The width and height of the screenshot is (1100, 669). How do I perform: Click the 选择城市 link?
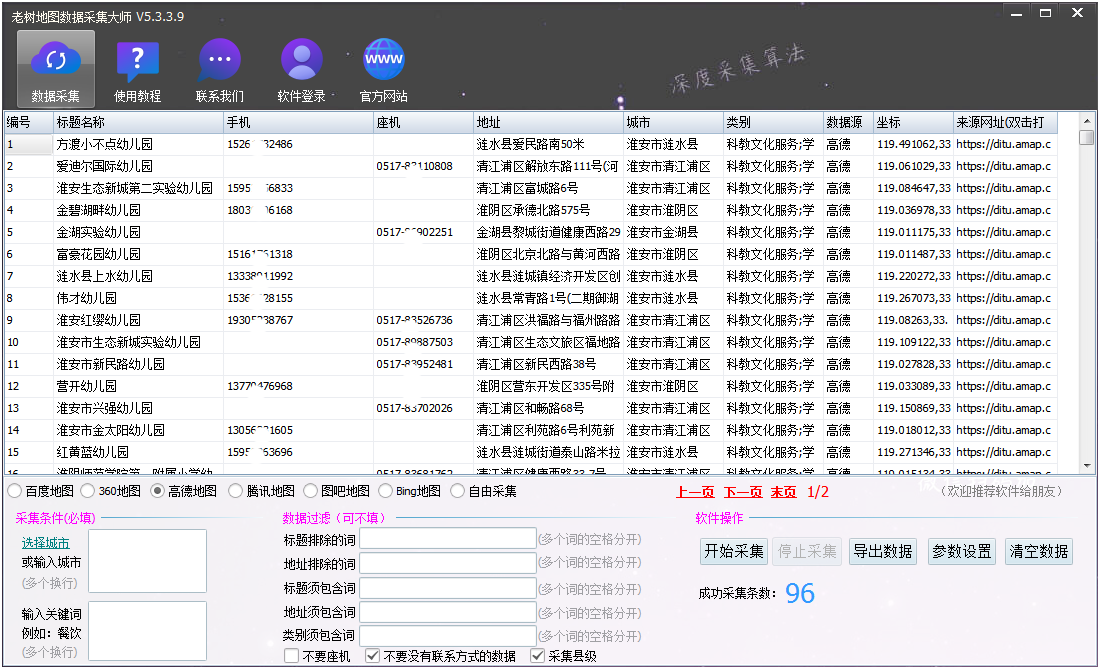pos(45,543)
